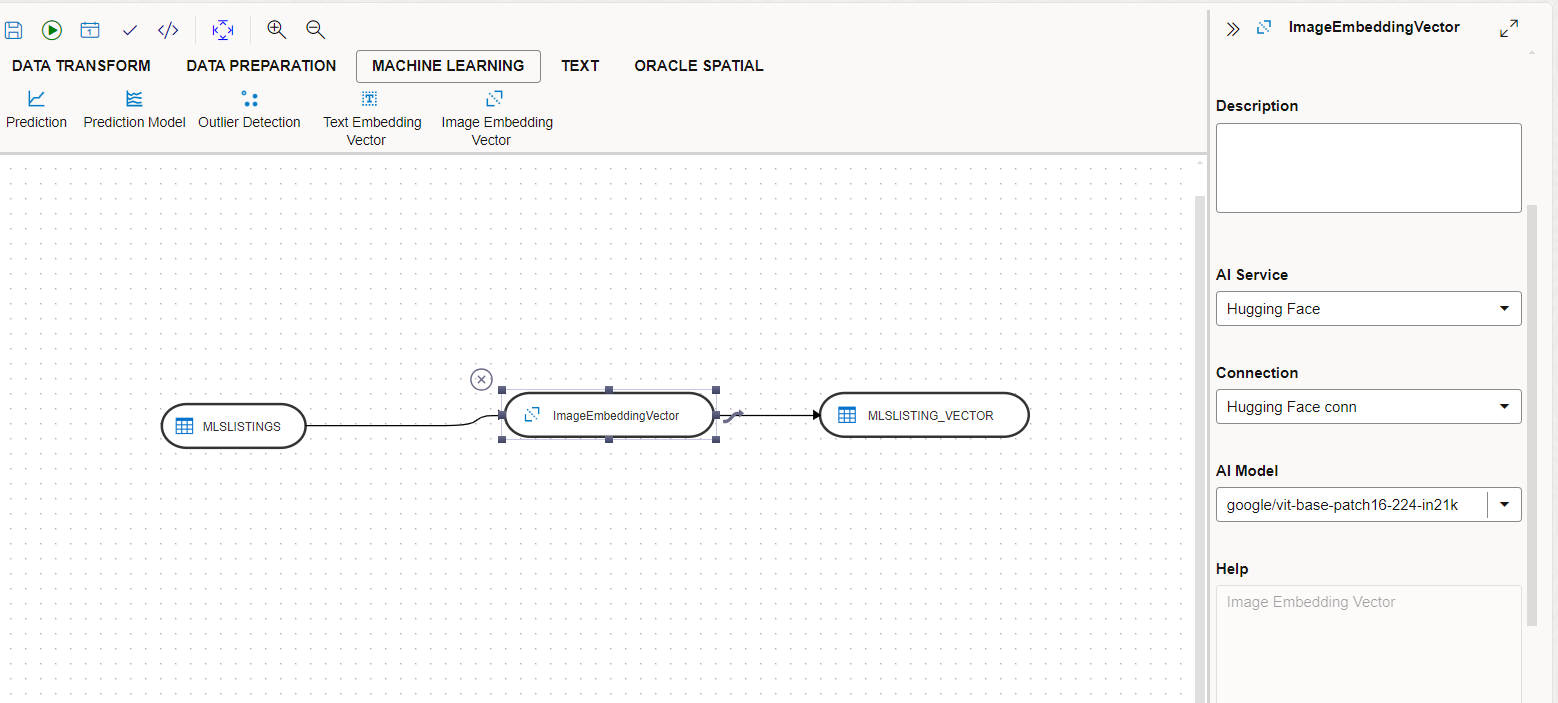The width and height of the screenshot is (1558, 703).
Task: Click the ImageEmbeddingVector panel title text
Action: pyautogui.click(x=1374, y=28)
